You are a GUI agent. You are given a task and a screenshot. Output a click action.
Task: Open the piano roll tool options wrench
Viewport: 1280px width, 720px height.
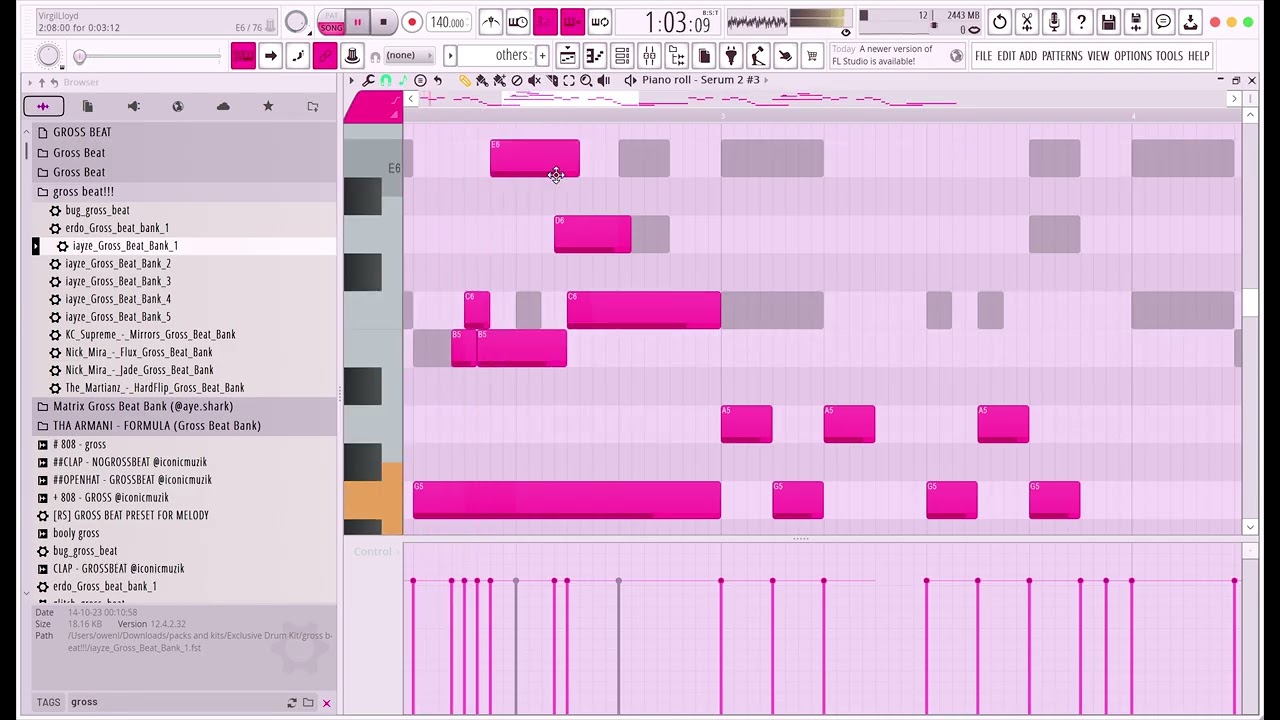point(368,80)
